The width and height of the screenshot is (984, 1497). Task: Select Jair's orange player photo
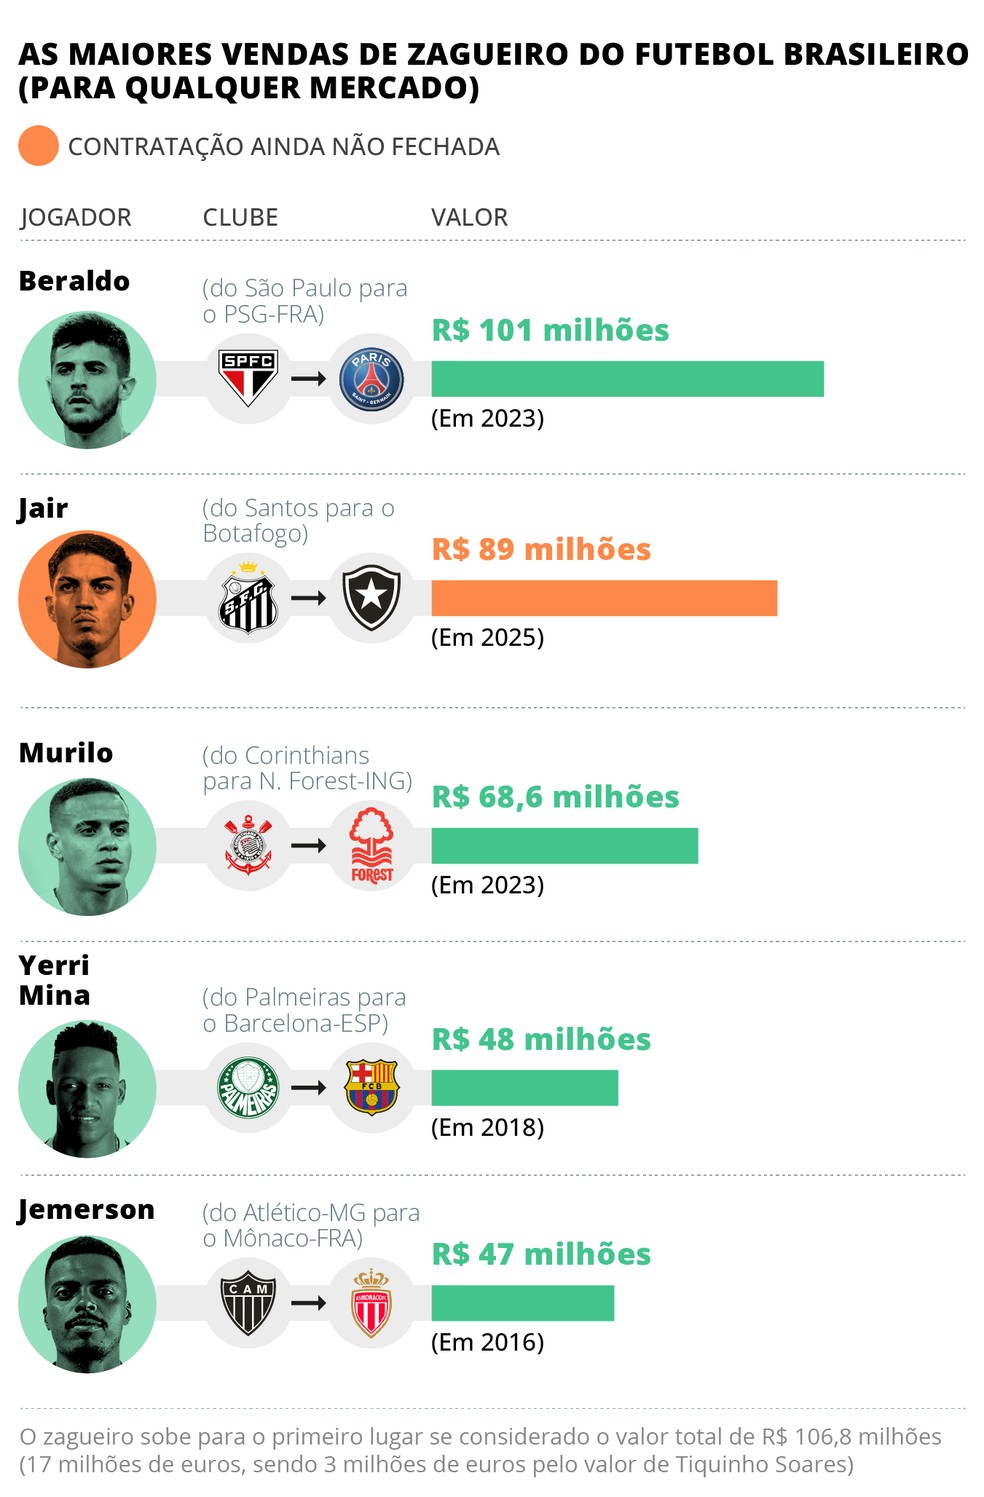point(88,599)
